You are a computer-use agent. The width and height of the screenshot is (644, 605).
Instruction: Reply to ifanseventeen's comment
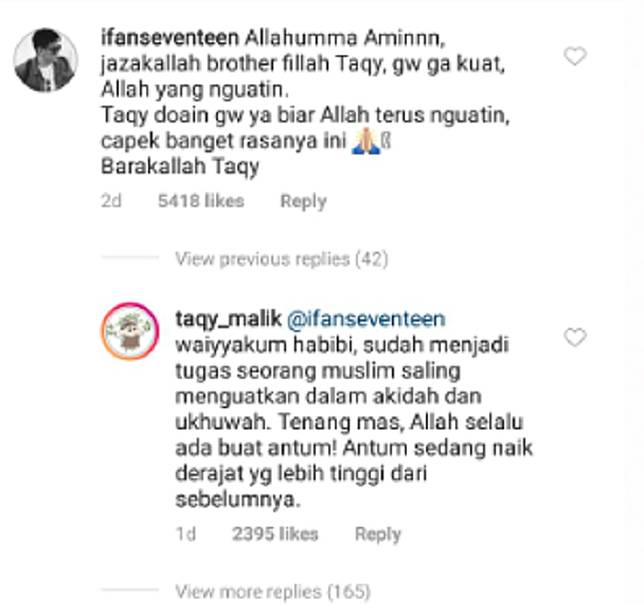[303, 201]
